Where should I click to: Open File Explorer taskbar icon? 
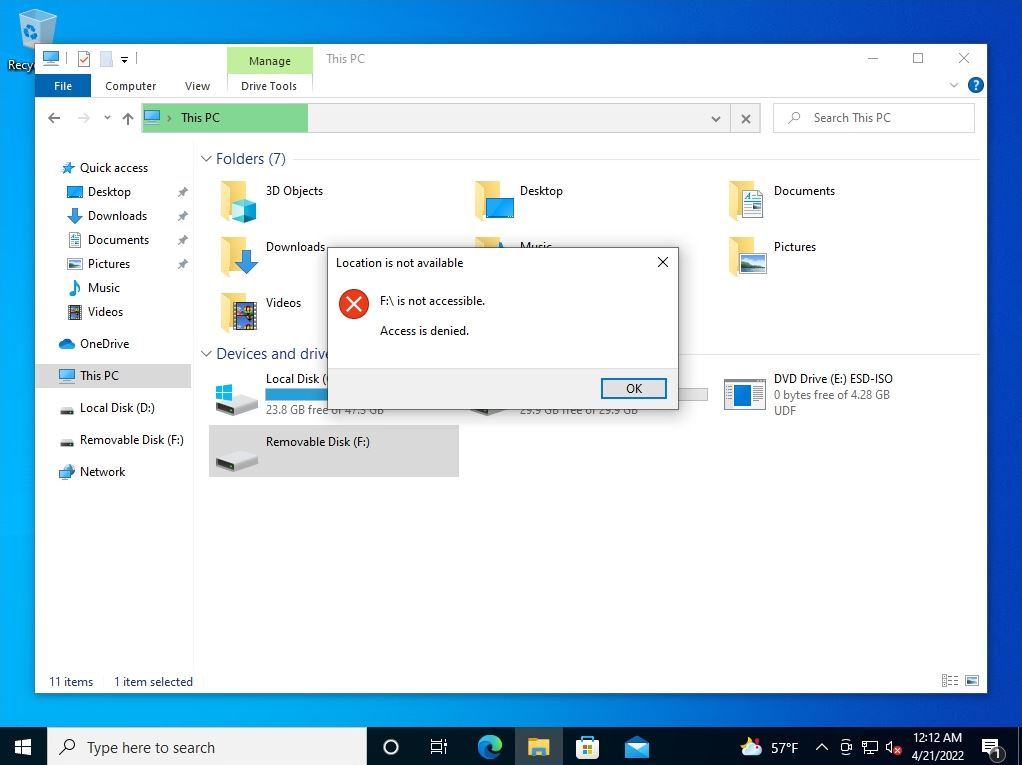coord(538,747)
